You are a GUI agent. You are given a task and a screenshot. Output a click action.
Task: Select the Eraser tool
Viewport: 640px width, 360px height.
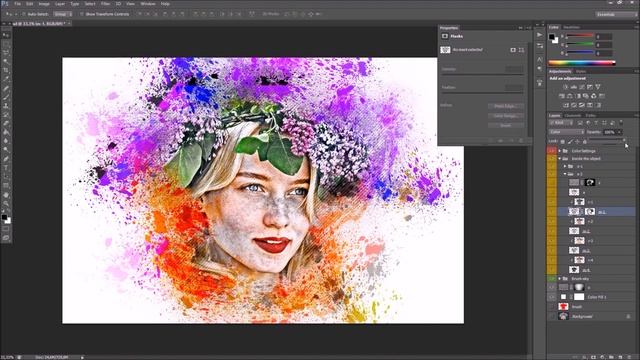(6, 124)
